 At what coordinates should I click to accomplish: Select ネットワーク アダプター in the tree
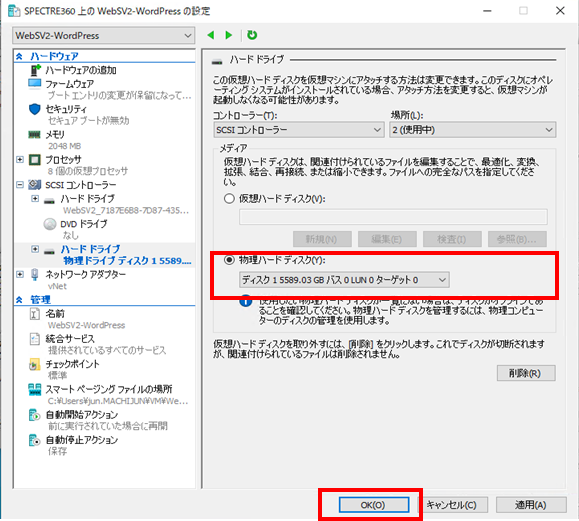[x=85, y=274]
